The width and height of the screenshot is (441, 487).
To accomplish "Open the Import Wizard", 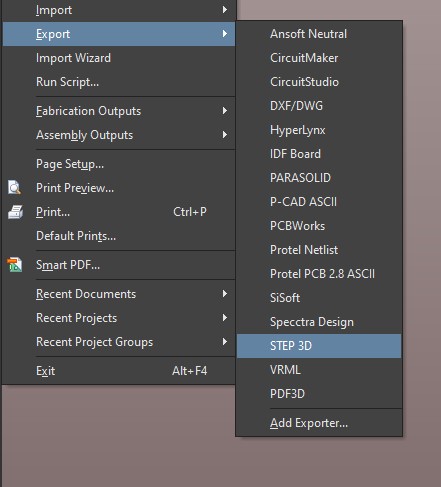I will 119,58.
